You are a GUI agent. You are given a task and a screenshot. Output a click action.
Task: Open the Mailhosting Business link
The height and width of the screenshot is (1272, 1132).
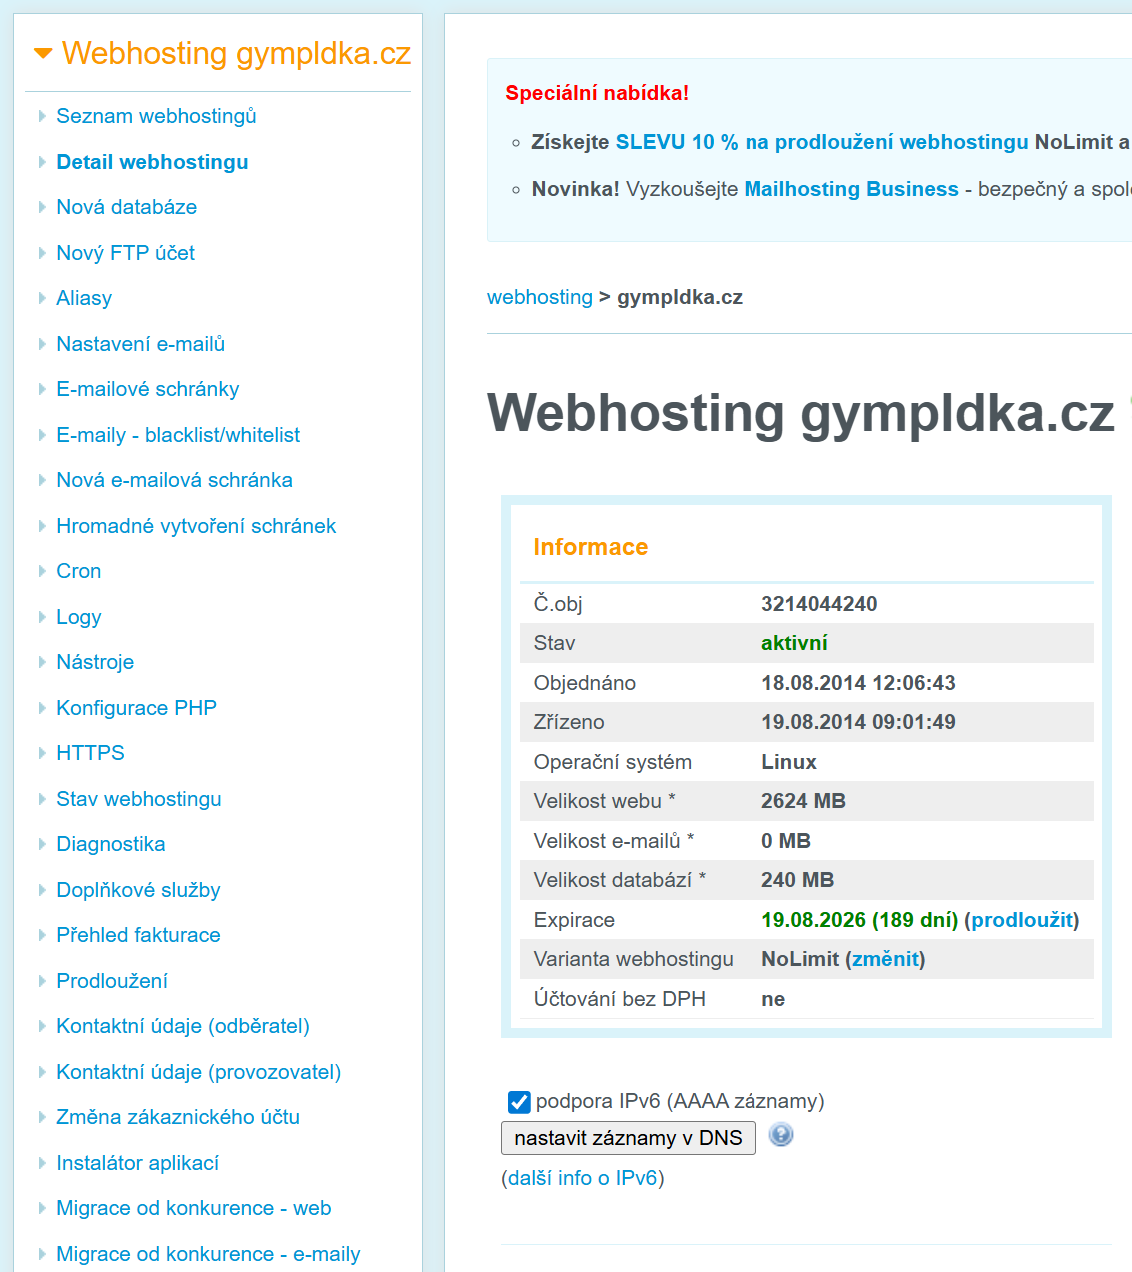[851, 189]
